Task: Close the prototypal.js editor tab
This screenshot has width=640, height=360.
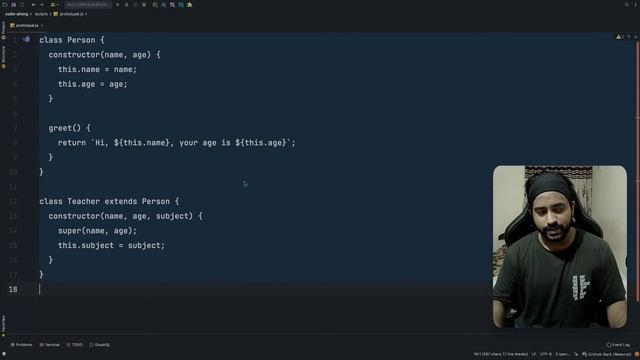Action: click(x=42, y=25)
